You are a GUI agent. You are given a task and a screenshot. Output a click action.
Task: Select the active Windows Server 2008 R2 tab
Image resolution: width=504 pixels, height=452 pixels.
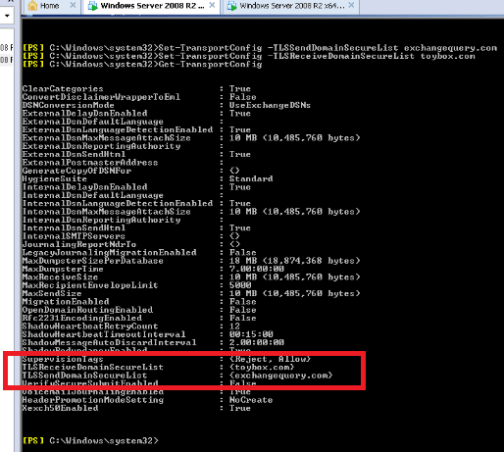(x=152, y=6)
